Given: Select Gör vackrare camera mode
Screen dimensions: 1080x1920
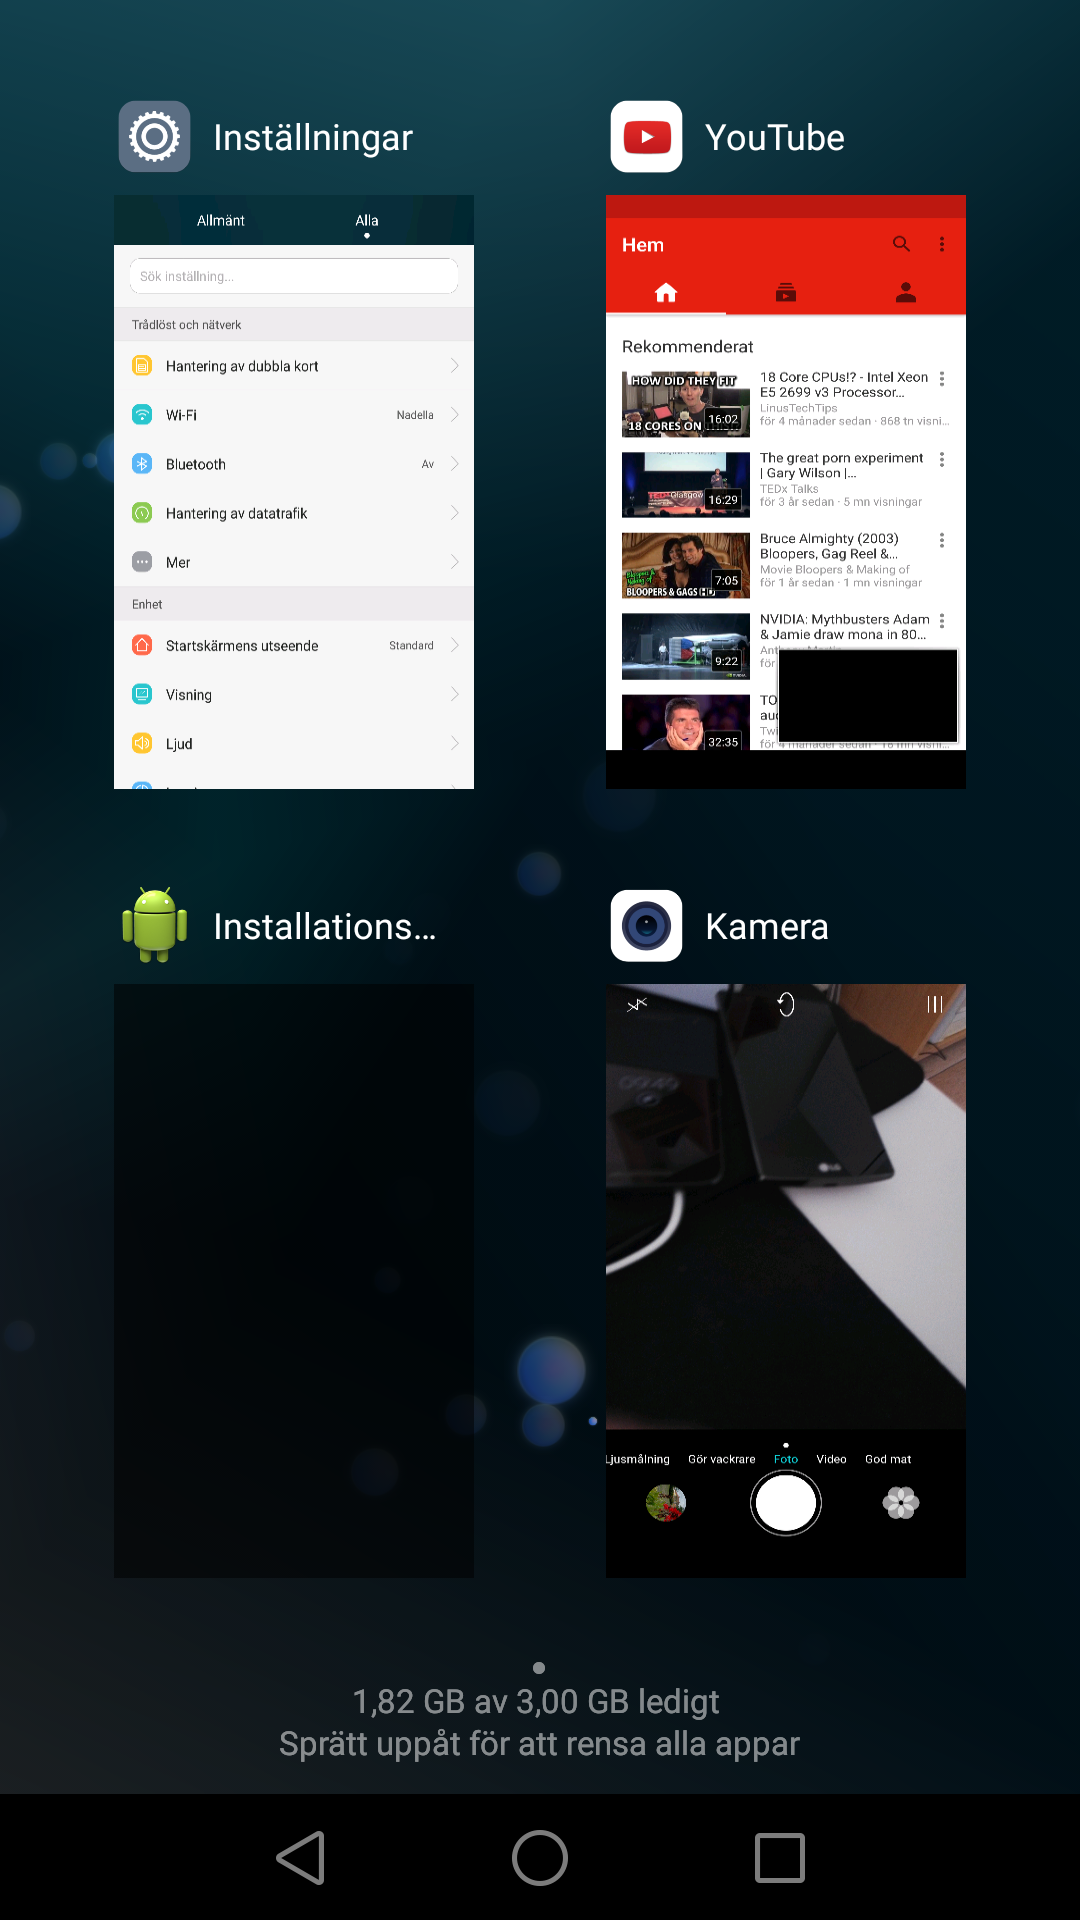Looking at the screenshot, I should 722,1459.
